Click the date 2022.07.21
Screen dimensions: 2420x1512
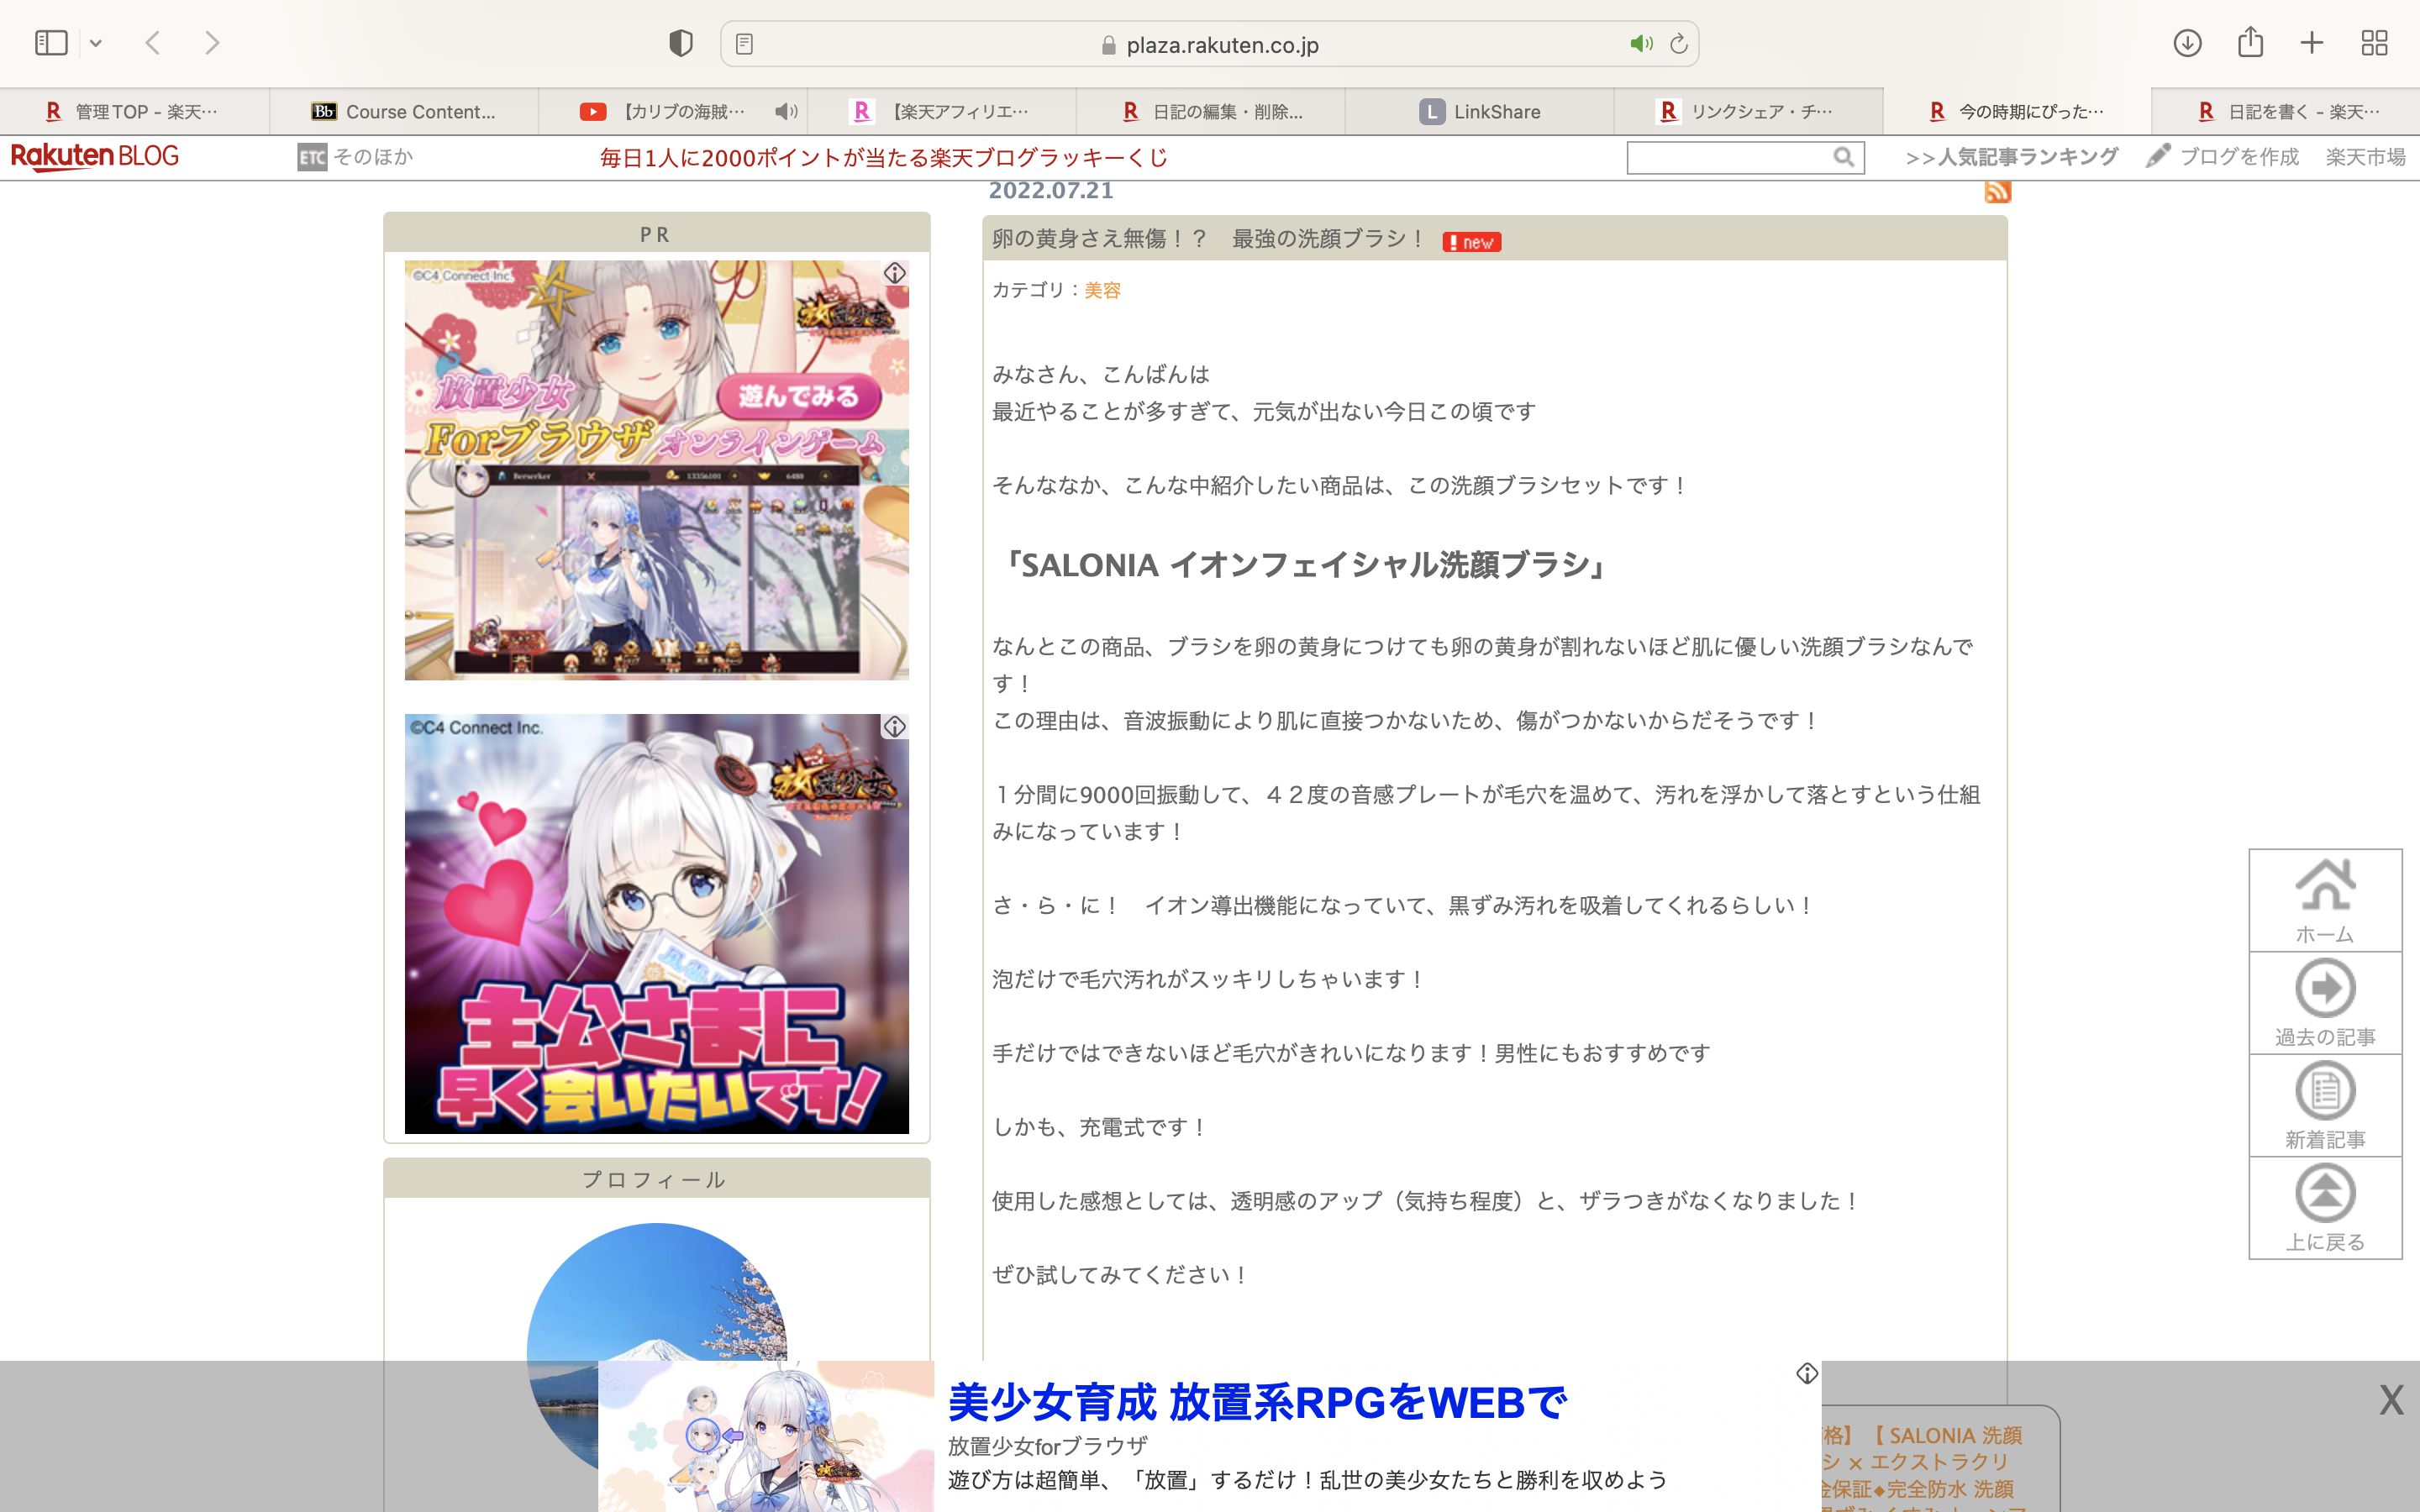coord(1051,190)
